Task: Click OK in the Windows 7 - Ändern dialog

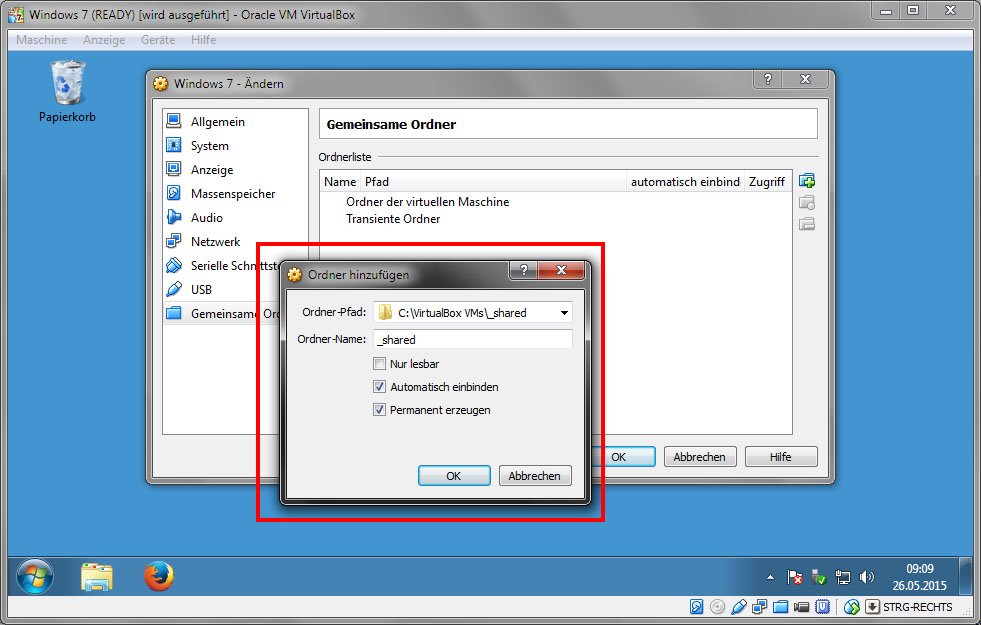Action: pyautogui.click(x=623, y=457)
